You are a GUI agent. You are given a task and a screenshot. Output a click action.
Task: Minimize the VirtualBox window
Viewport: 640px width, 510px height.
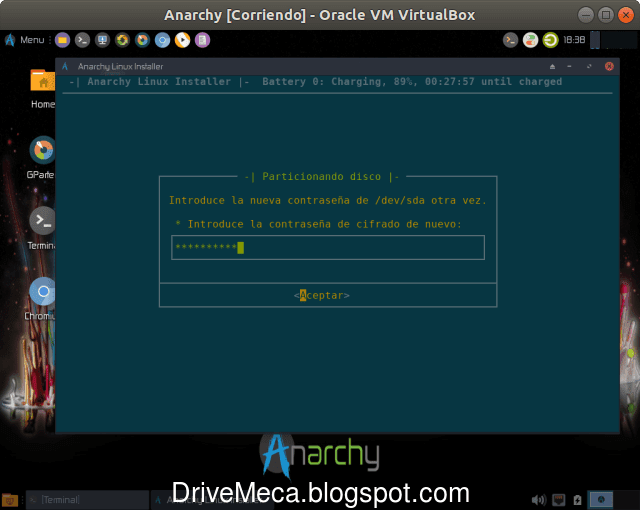pyautogui.click(x=586, y=15)
